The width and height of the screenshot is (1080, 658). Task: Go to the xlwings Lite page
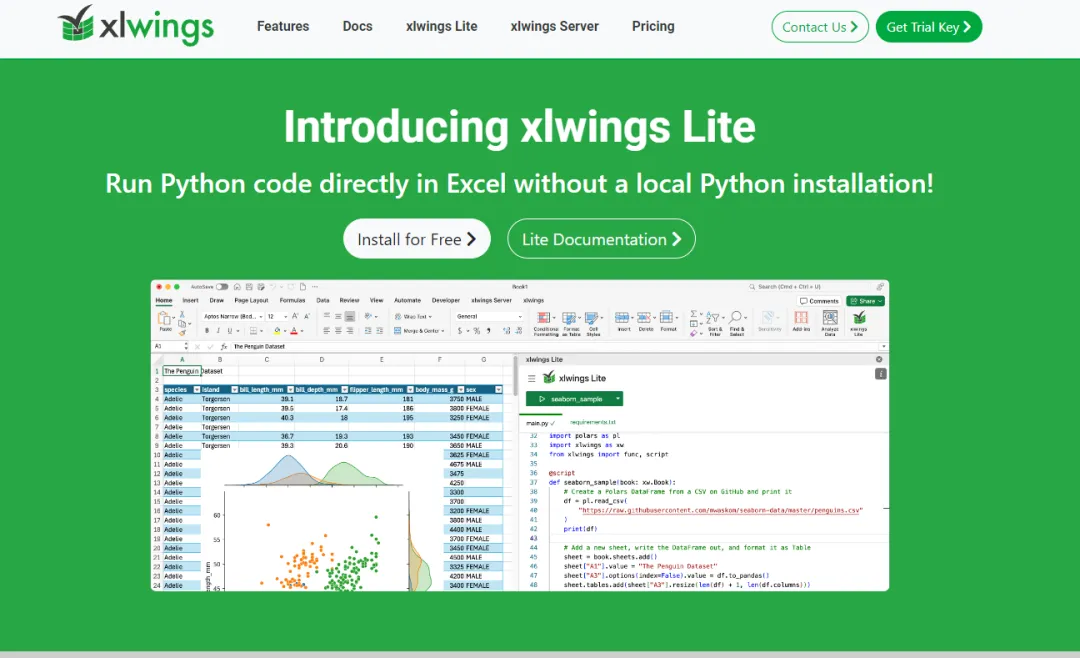tap(442, 26)
